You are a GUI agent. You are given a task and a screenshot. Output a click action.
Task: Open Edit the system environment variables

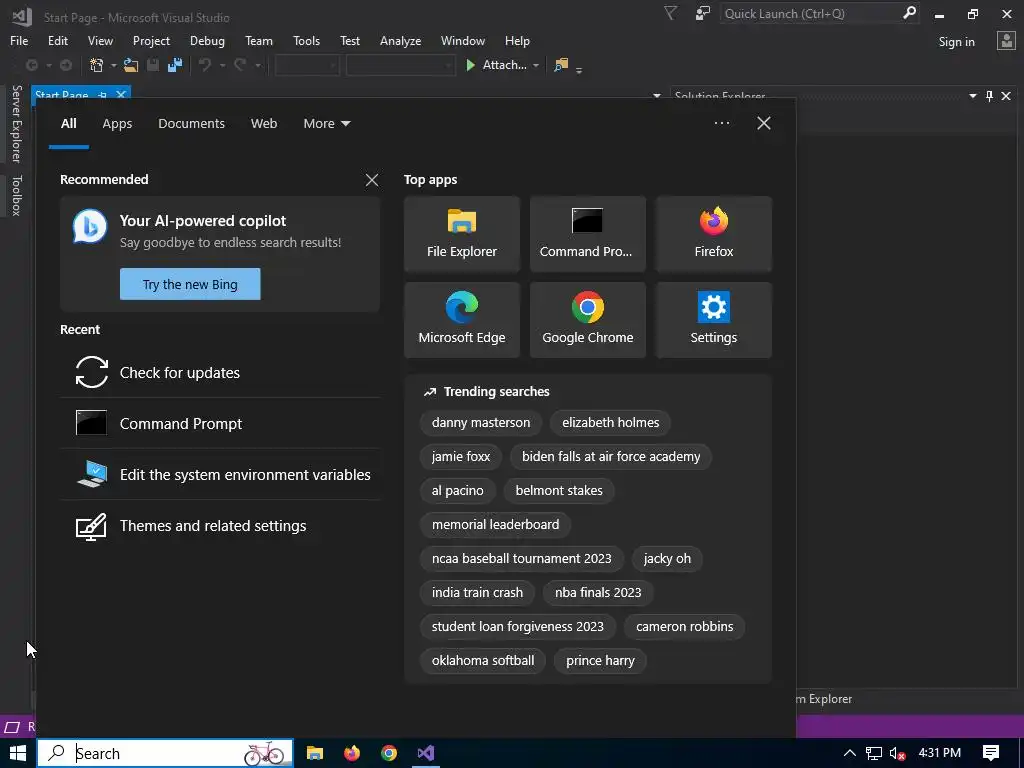tap(220, 475)
